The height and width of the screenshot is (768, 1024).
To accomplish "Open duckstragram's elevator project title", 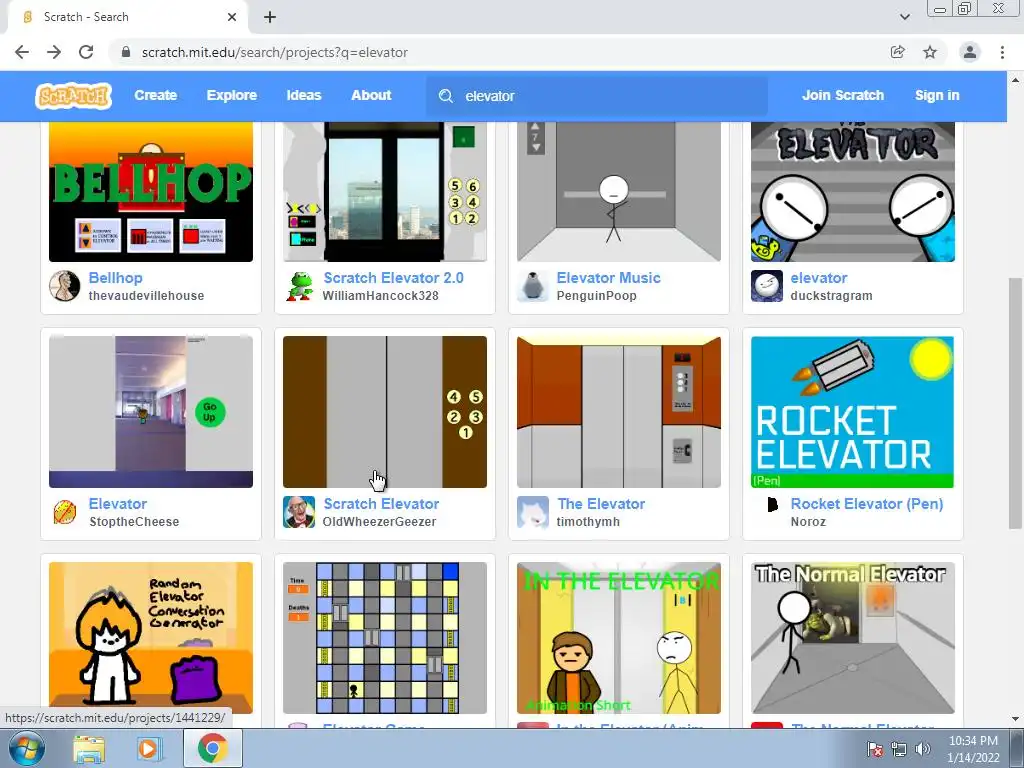I will point(819,278).
